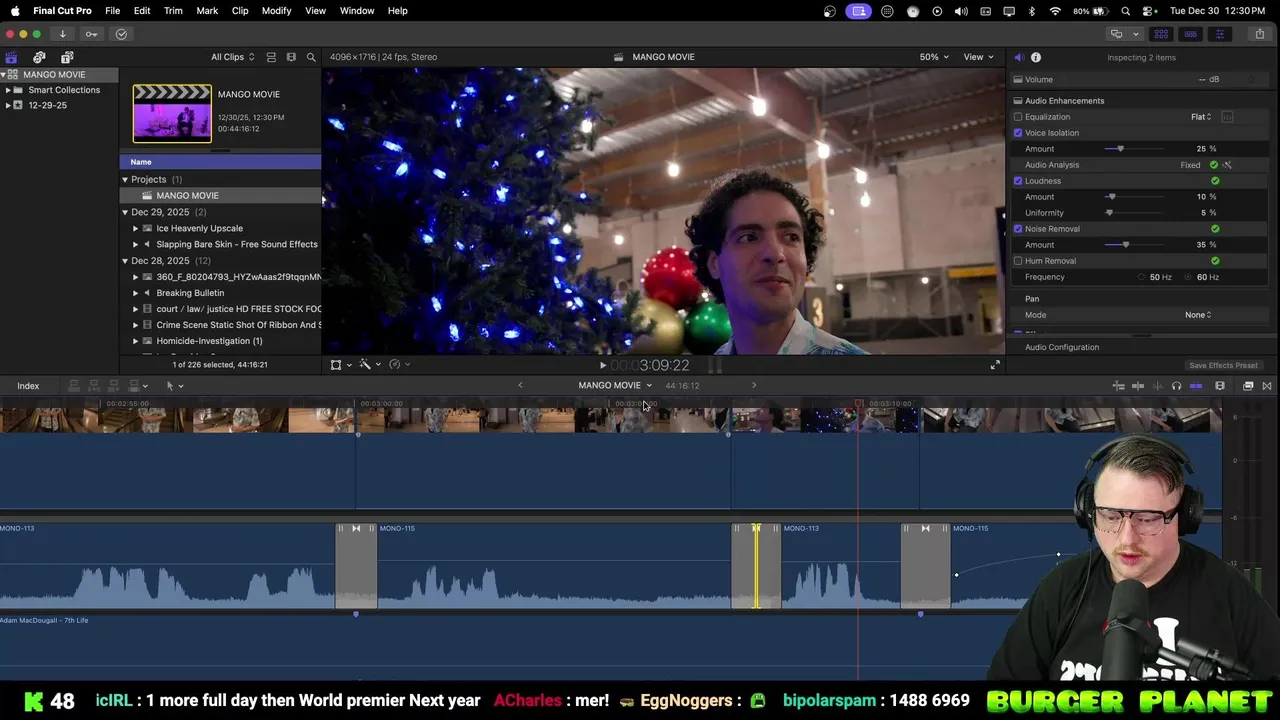Open the 50% viewer zoom dropdown
Image resolution: width=1280 pixels, height=720 pixels.
[x=934, y=57]
